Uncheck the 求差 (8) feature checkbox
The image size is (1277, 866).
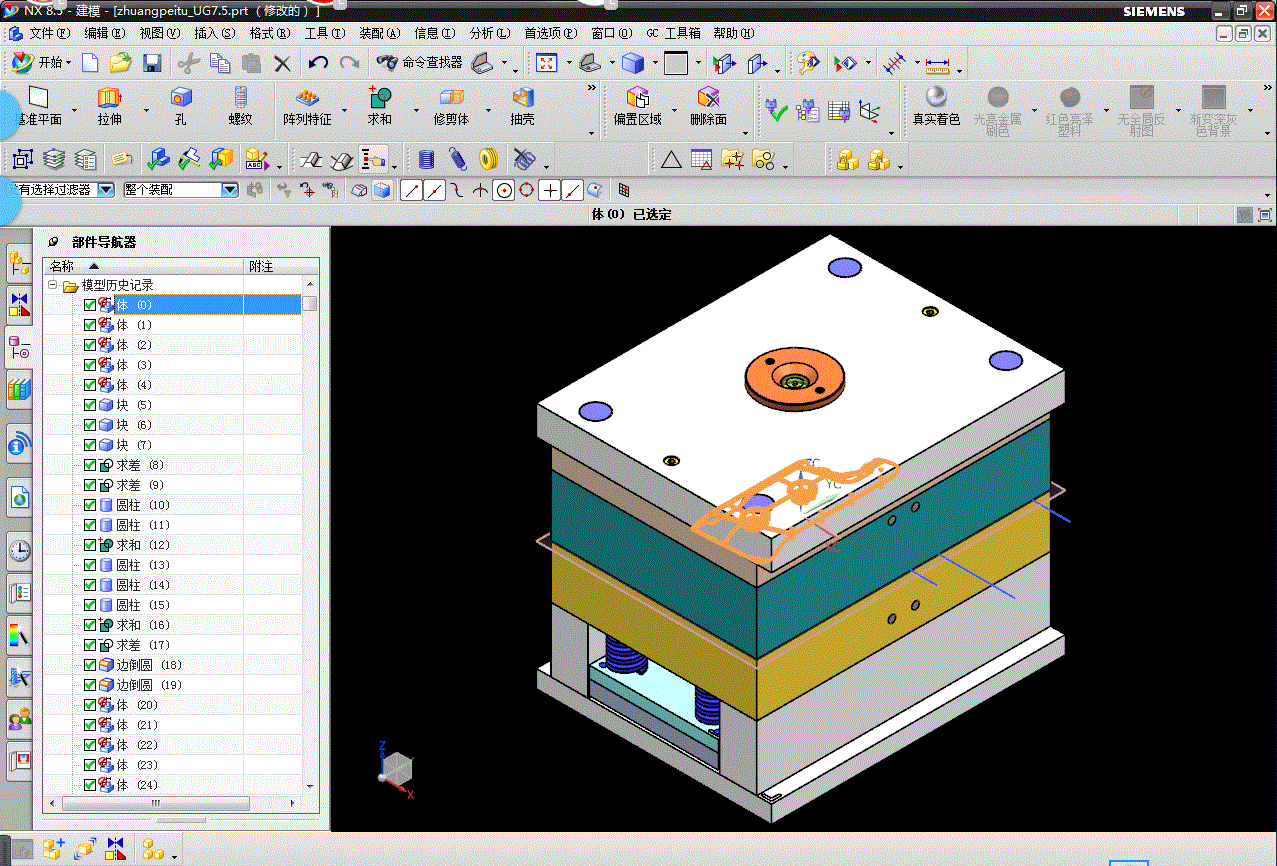(90, 464)
